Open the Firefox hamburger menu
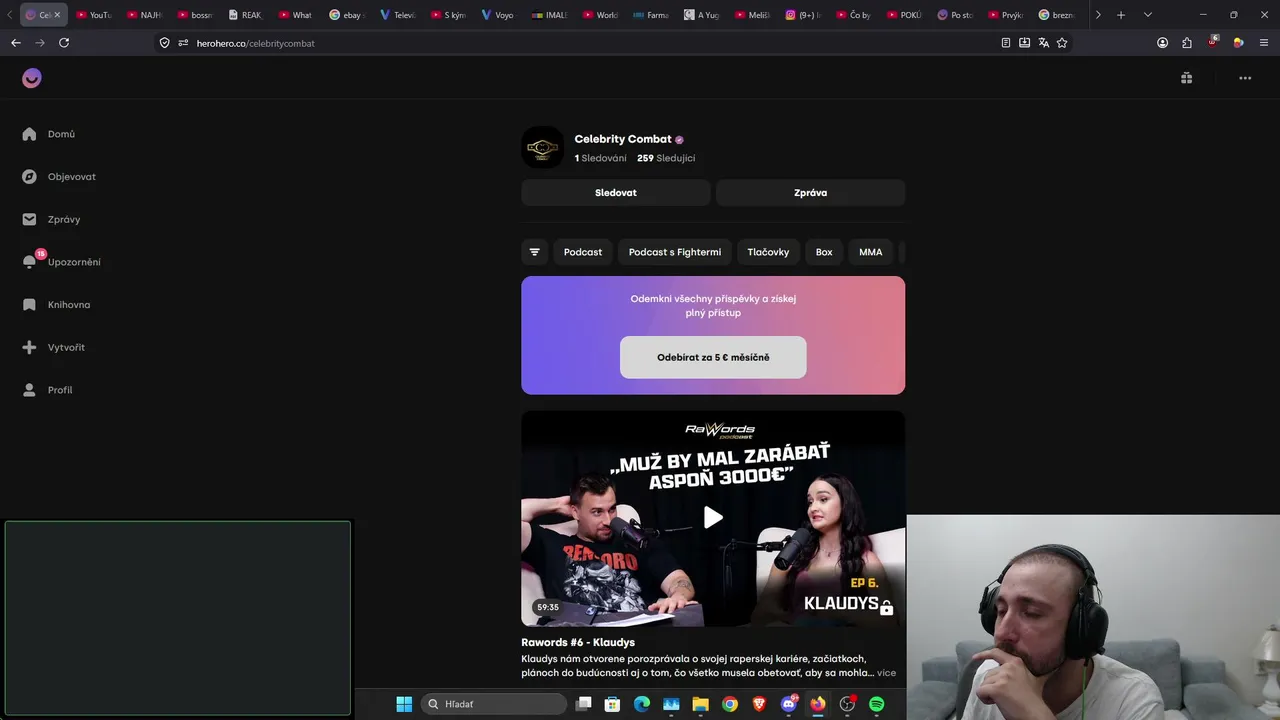The height and width of the screenshot is (720, 1280). [1264, 43]
